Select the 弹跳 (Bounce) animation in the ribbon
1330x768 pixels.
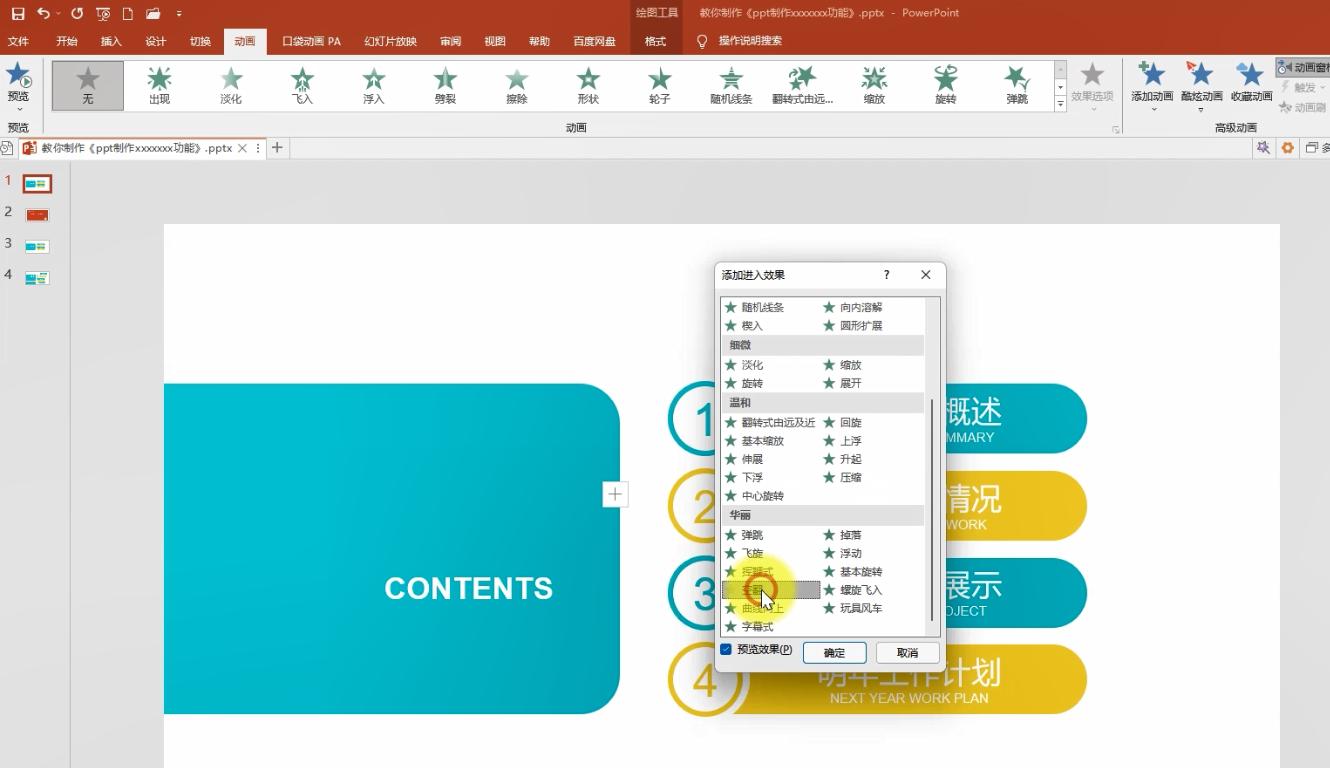pos(1016,85)
